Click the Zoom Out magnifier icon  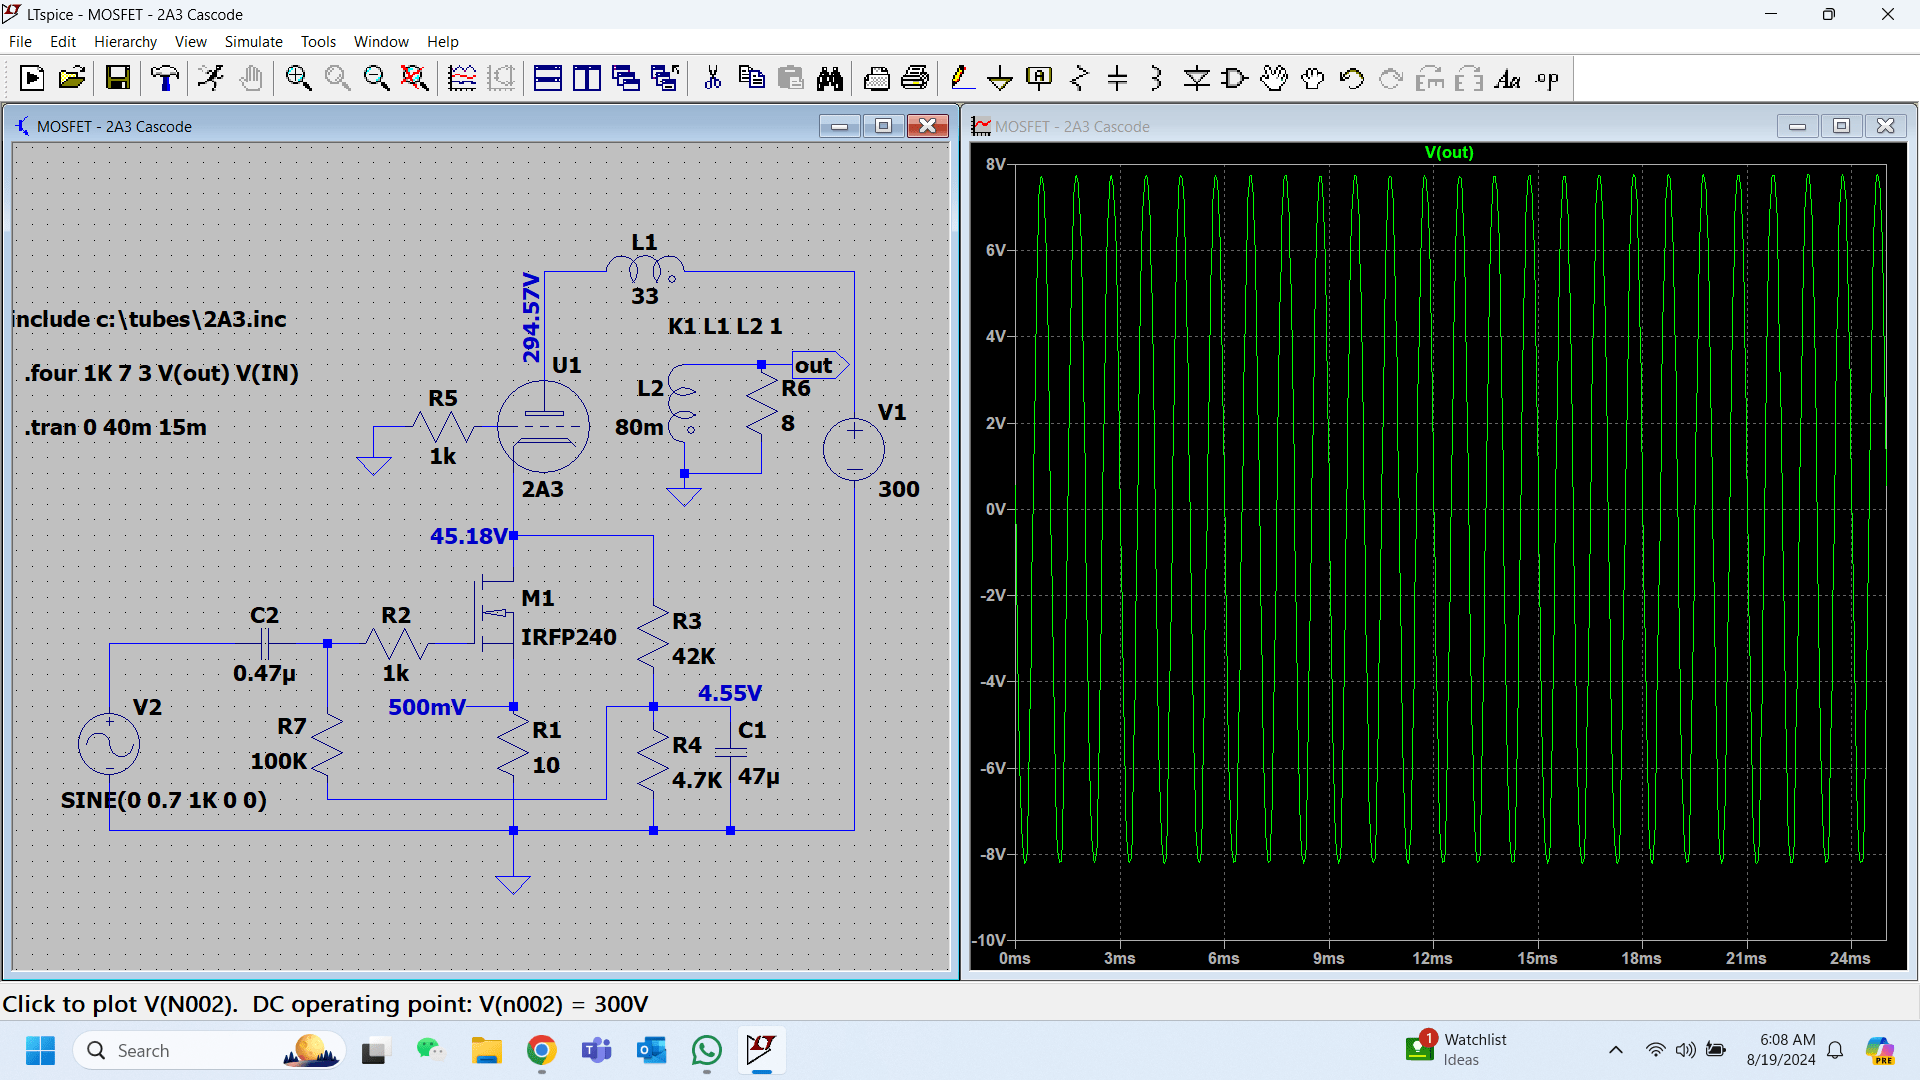click(x=376, y=78)
